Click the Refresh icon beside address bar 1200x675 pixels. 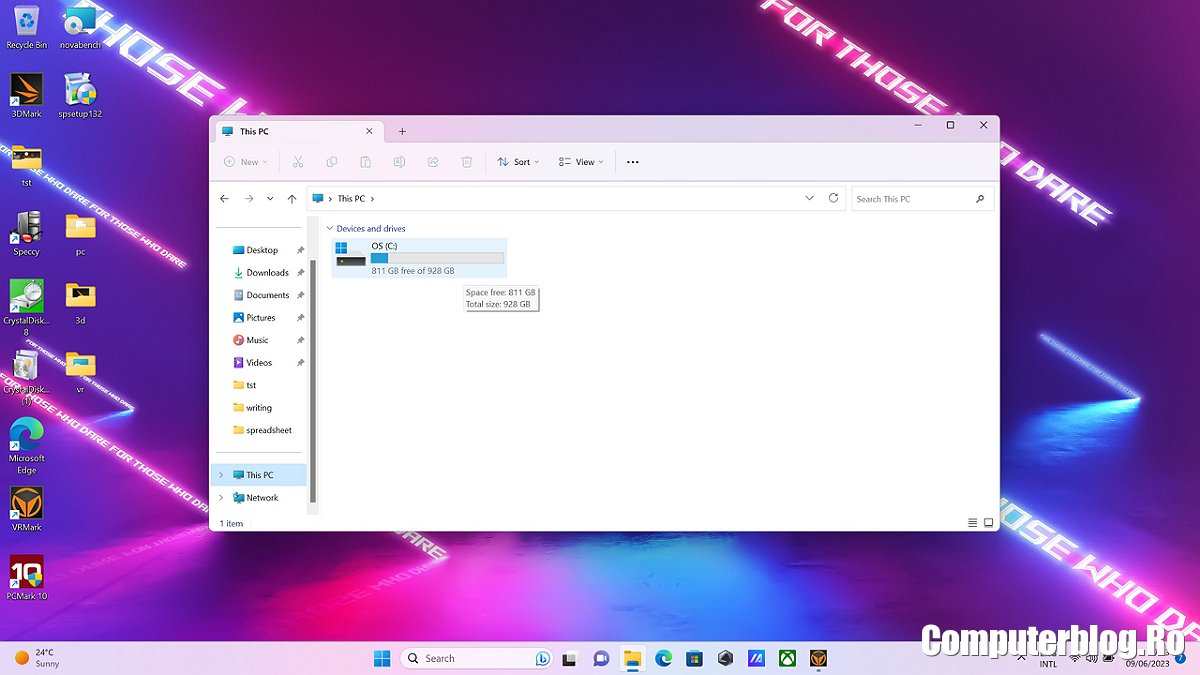(833, 198)
